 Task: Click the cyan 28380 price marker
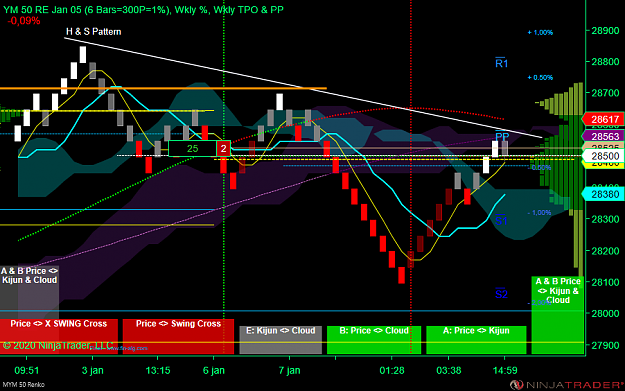603,194
